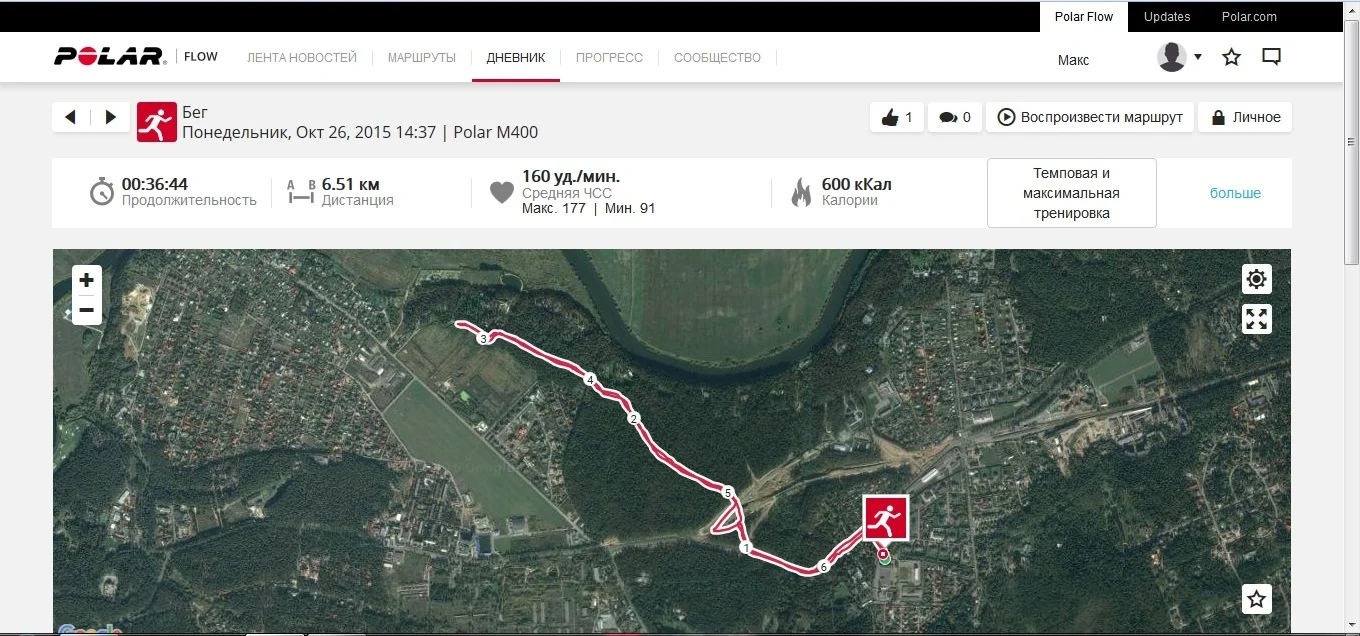Like this training with thumbs up

tap(897, 117)
